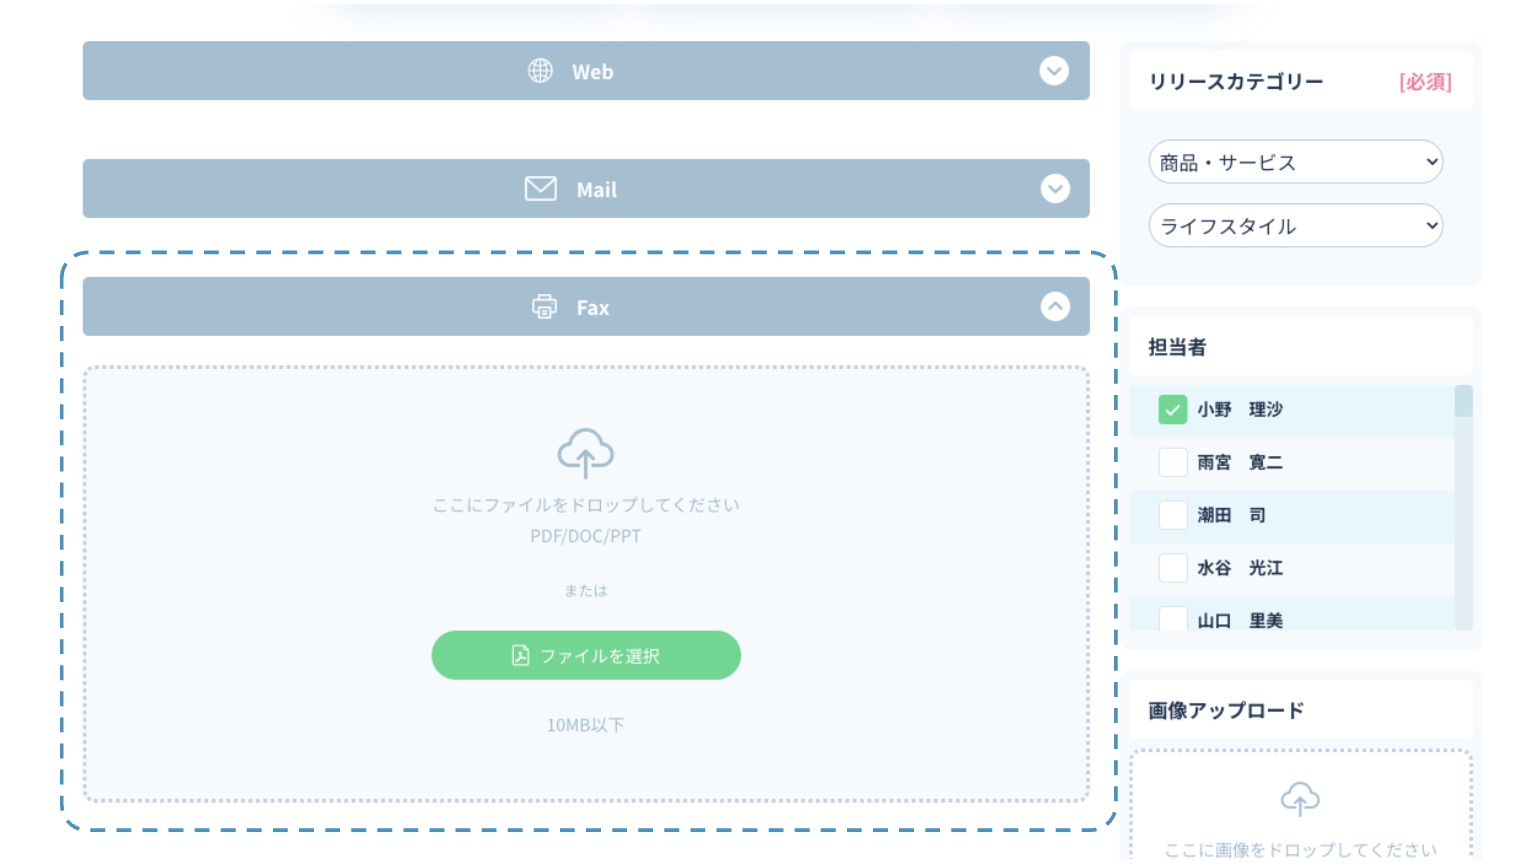Click the Mail section header label
Screen dimensions: 1520x866
(596, 190)
